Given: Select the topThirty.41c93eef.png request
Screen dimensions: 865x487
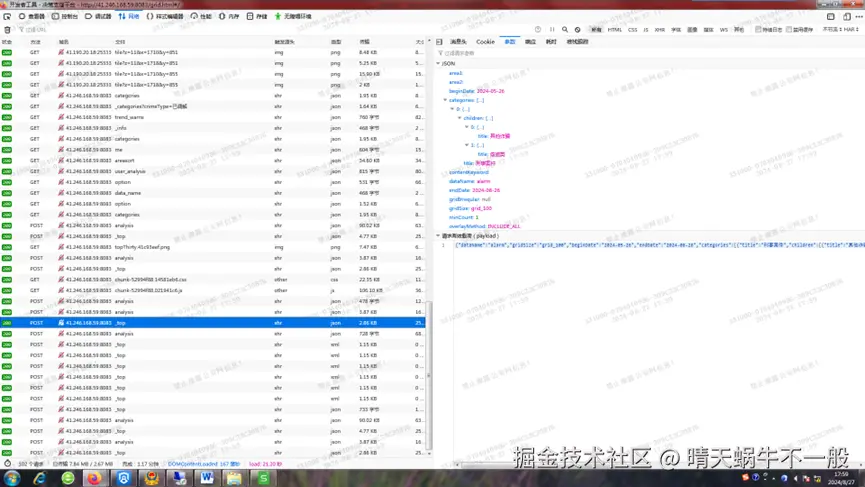Looking at the screenshot, I should [x=213, y=247].
